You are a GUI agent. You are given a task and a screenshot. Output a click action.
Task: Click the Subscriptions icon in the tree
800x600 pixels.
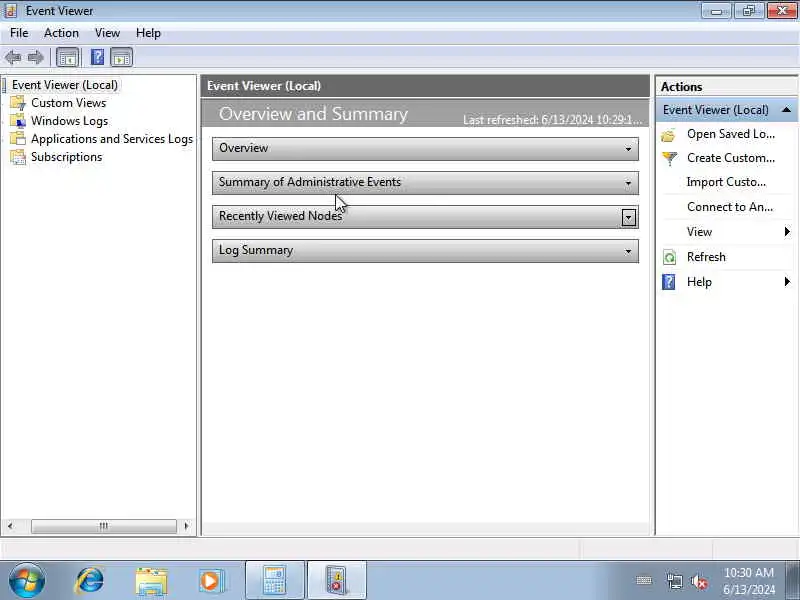click(18, 157)
